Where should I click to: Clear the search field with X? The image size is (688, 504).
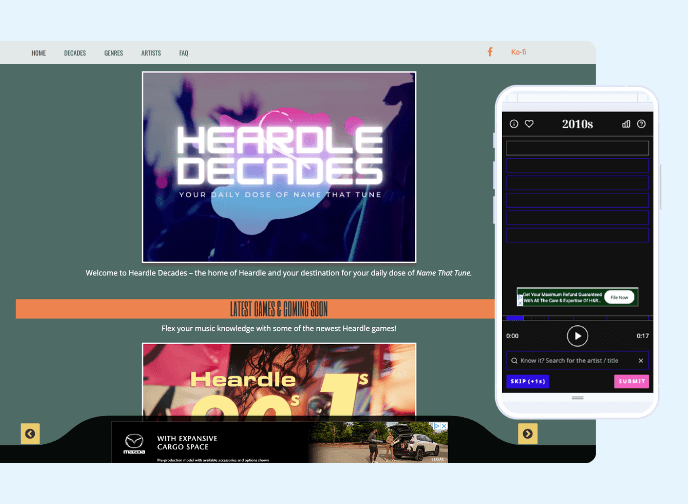click(x=641, y=361)
